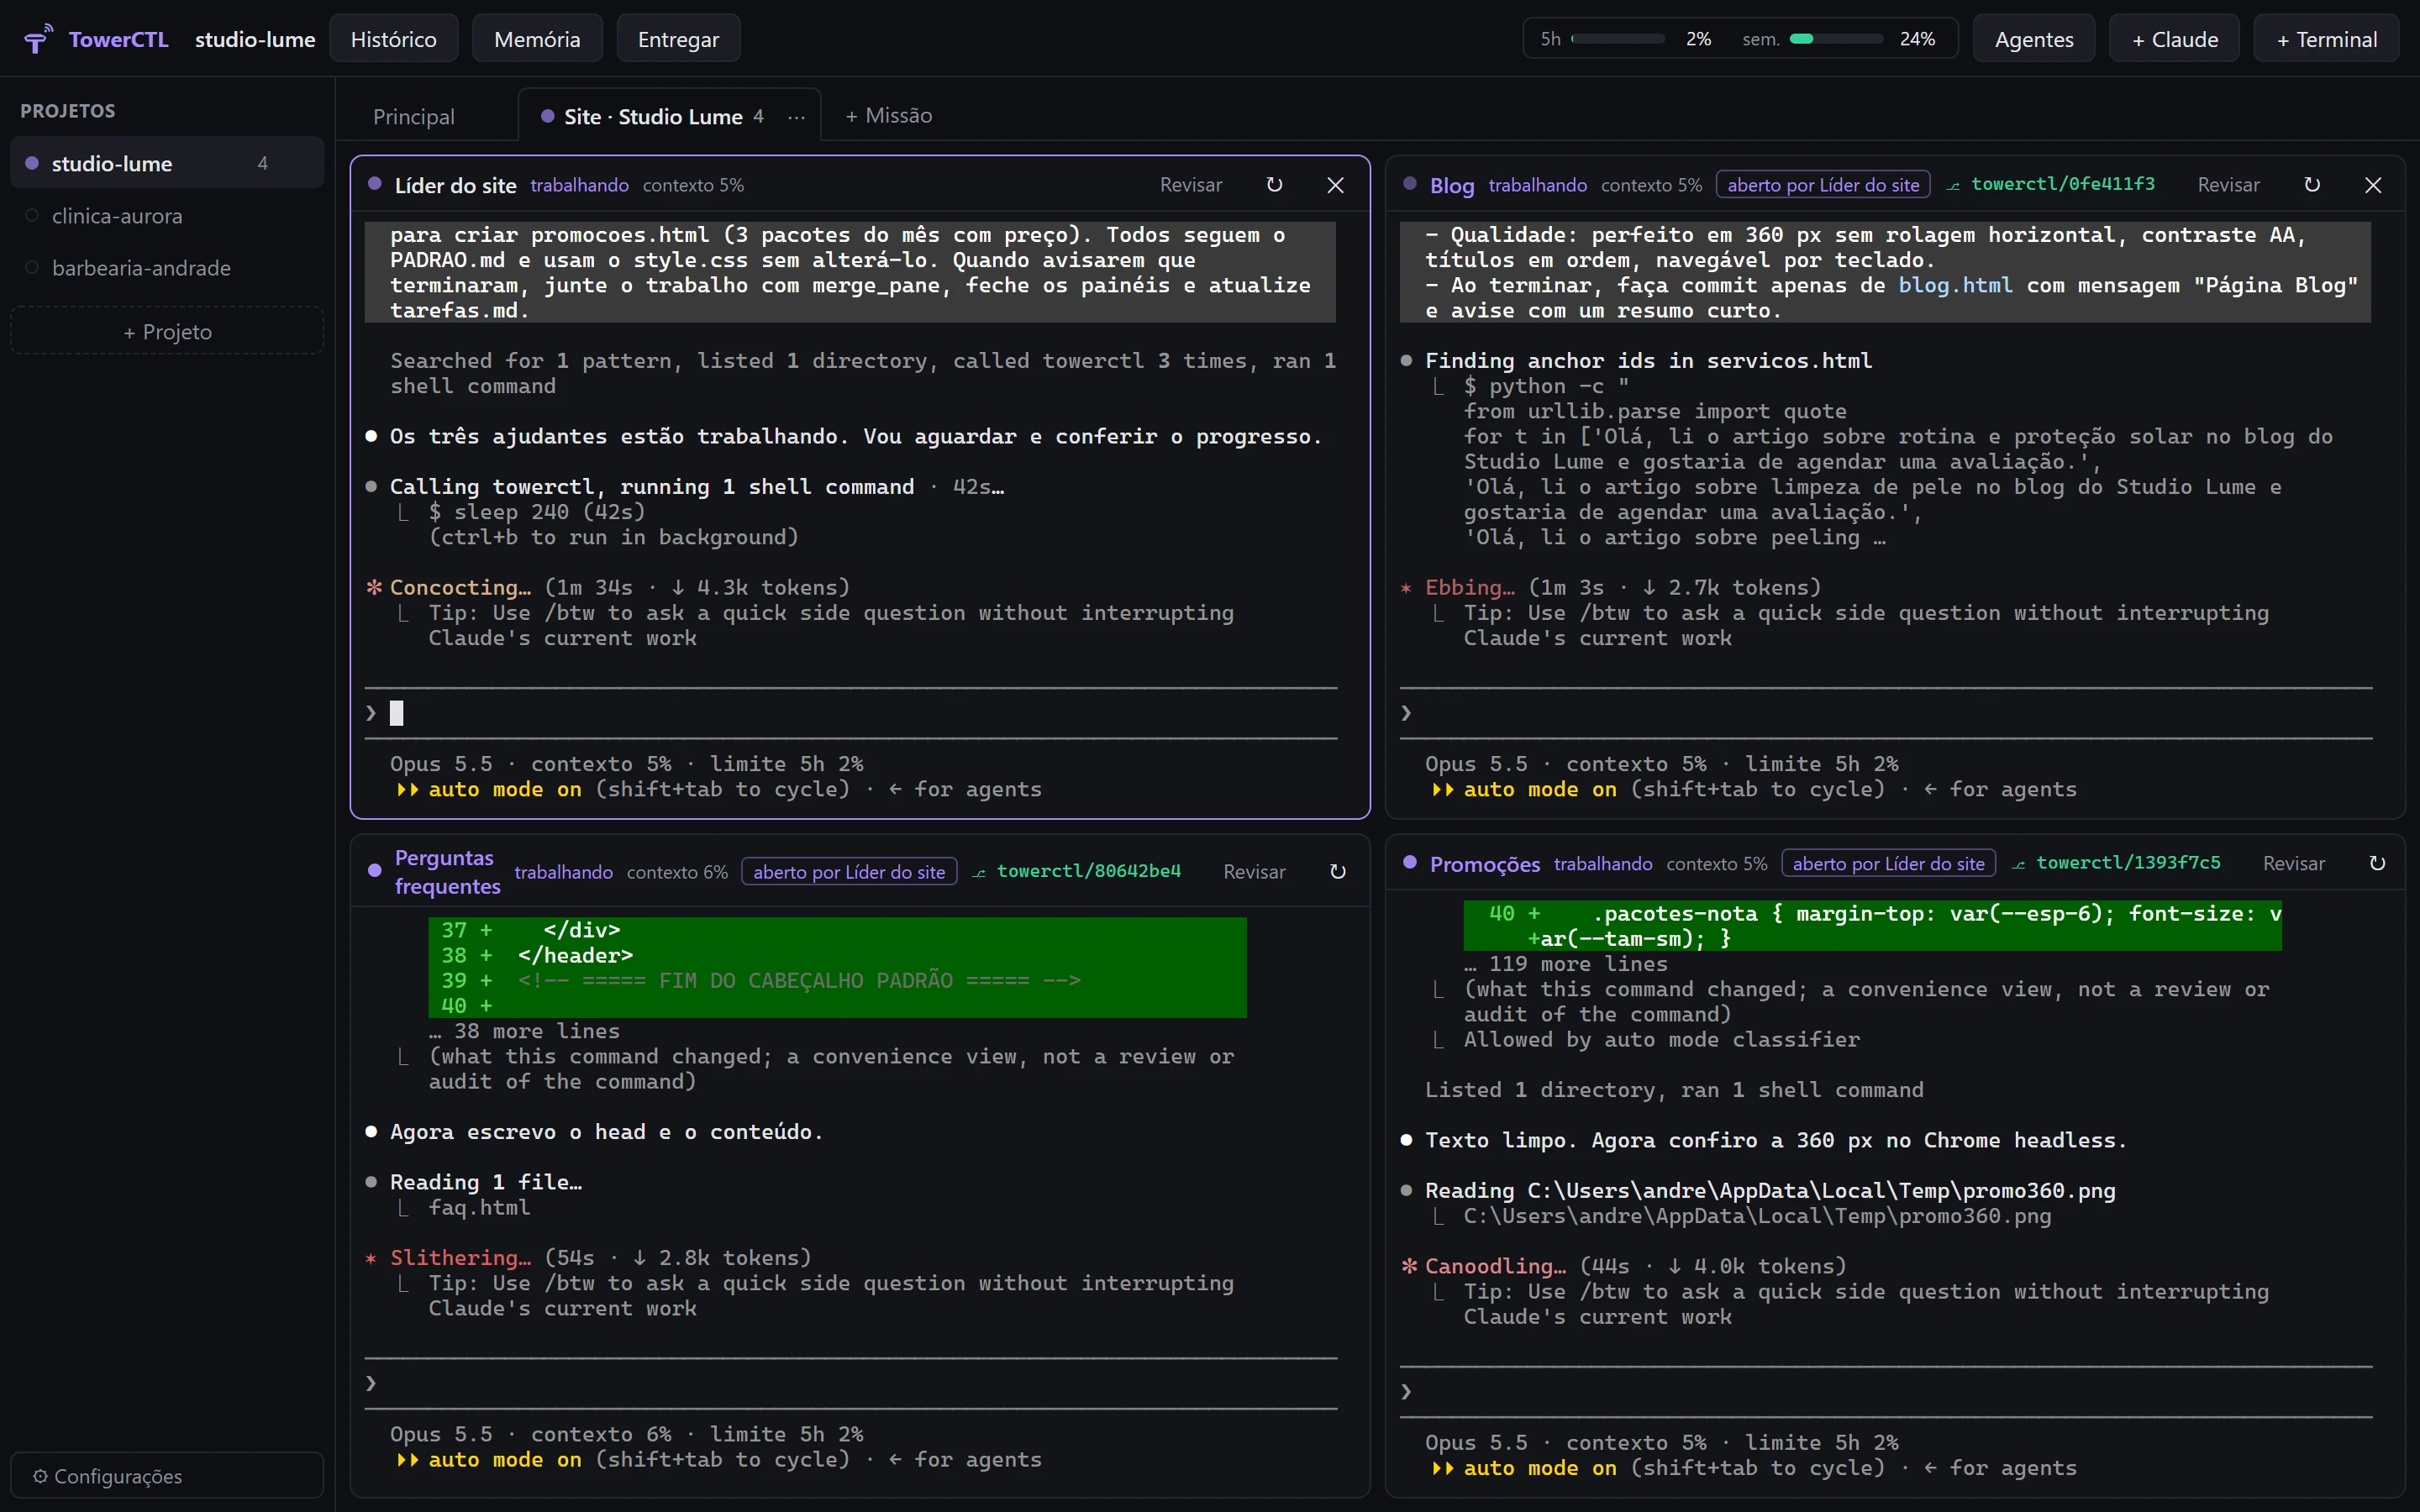Screen dimensions: 2420x1512
Task: Click the 5h usage progress bar
Action: click(x=1618, y=39)
